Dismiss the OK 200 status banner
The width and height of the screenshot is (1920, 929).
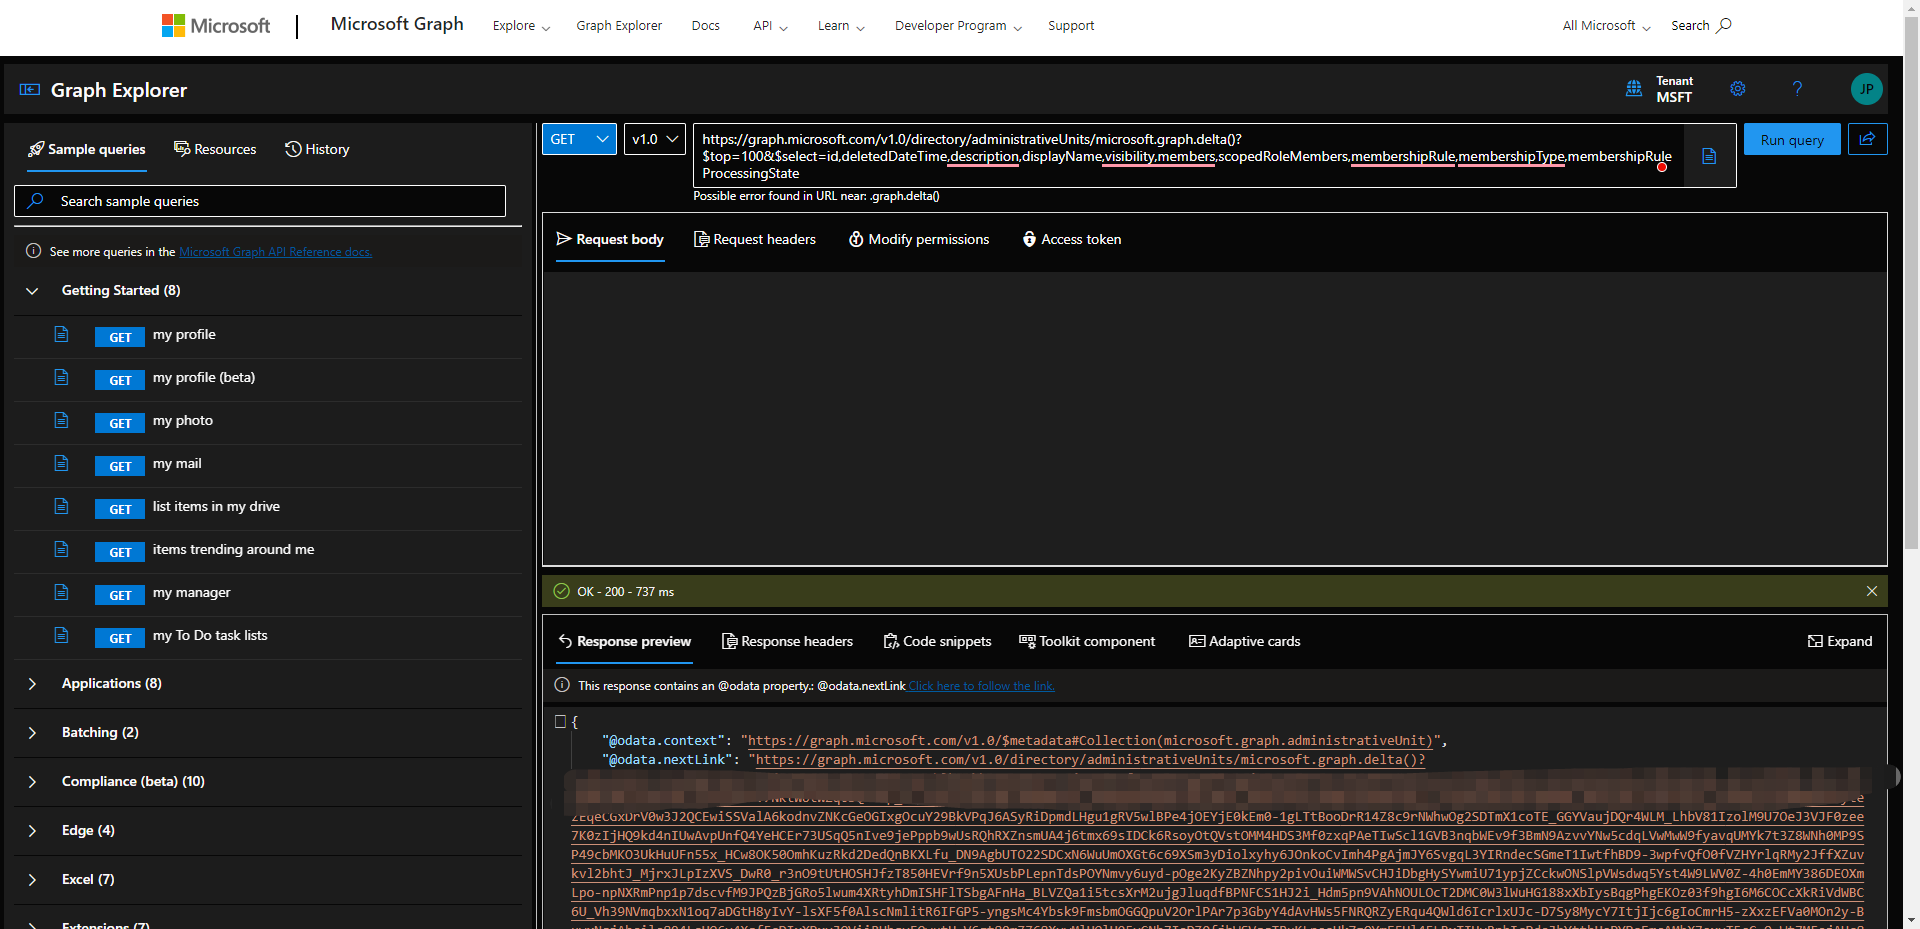[1871, 591]
